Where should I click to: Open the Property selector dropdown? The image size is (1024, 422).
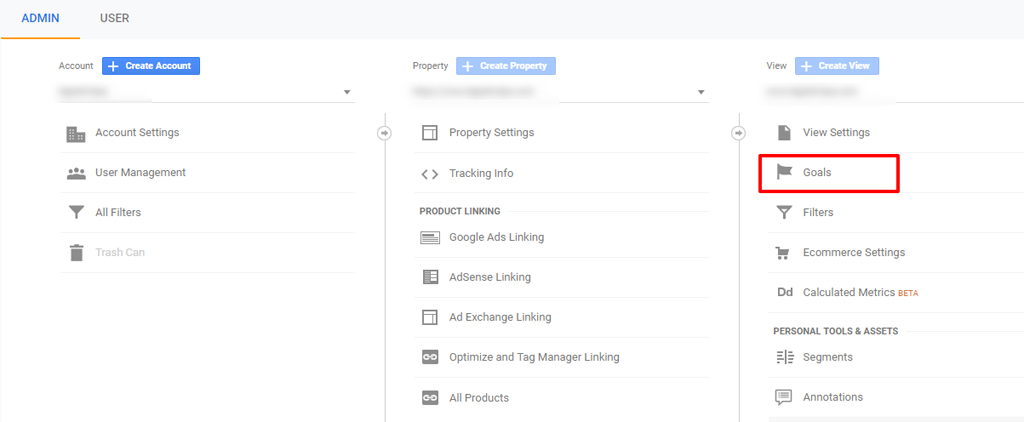click(x=701, y=92)
